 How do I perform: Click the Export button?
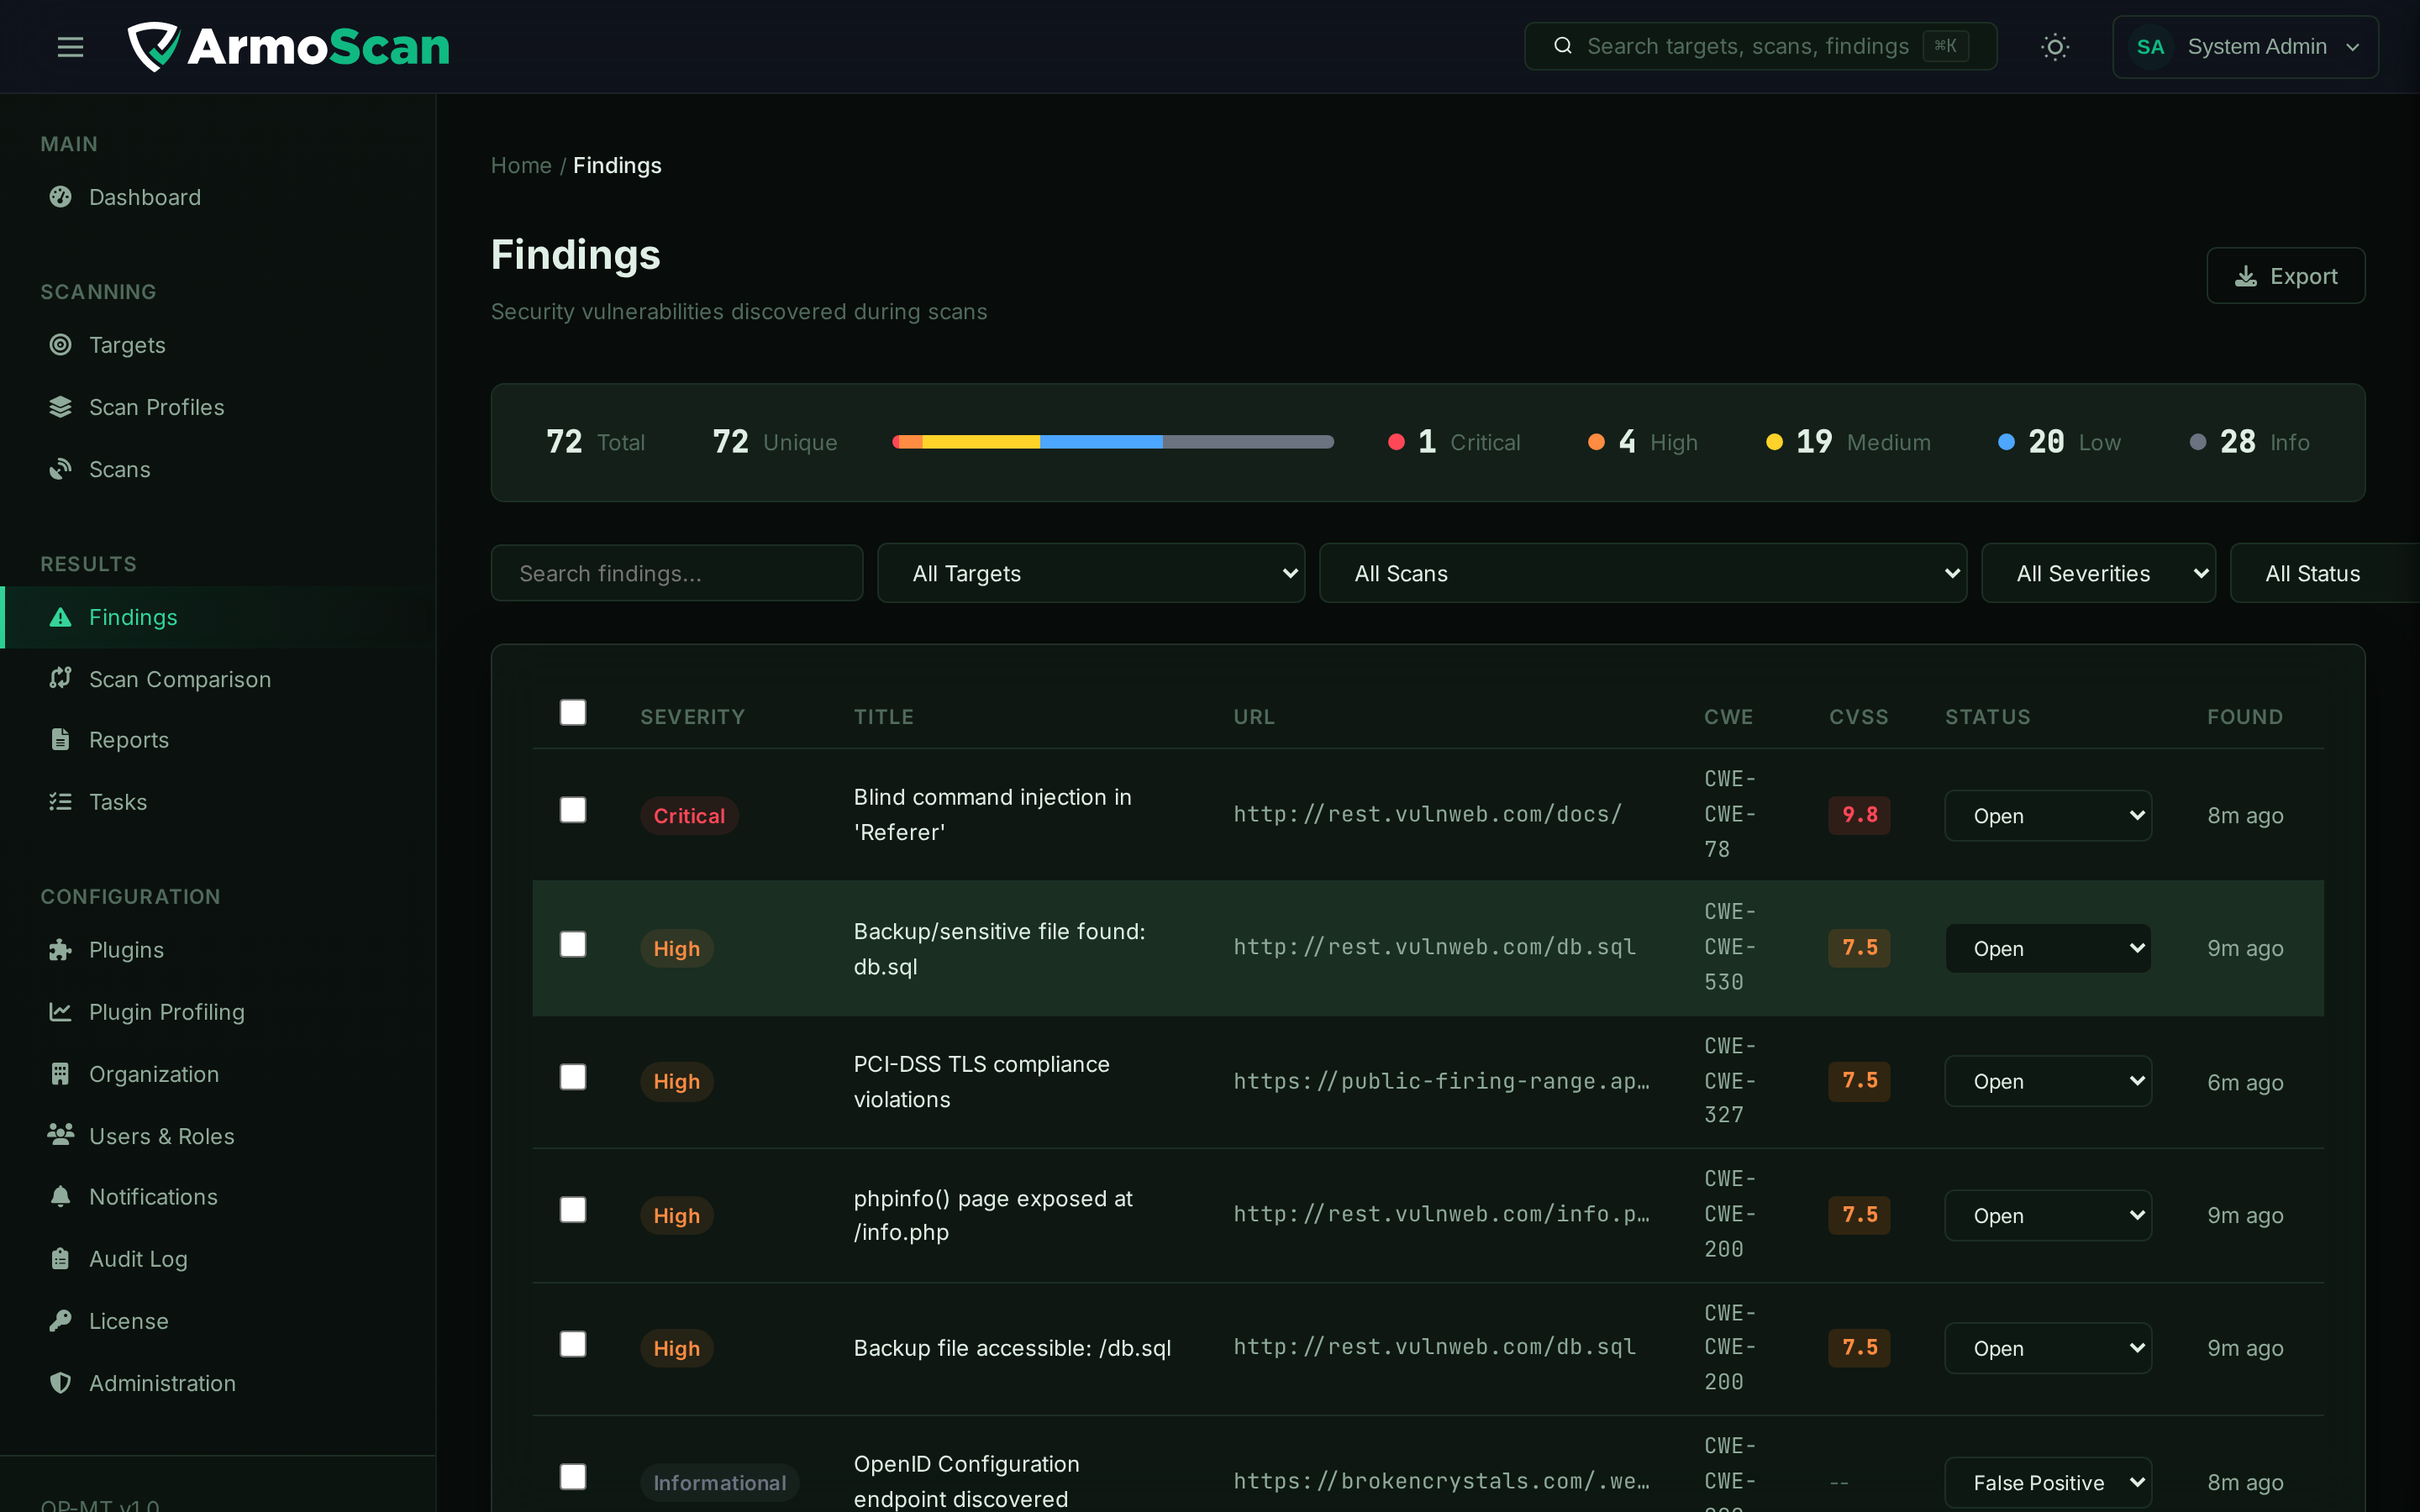pyautogui.click(x=2285, y=276)
